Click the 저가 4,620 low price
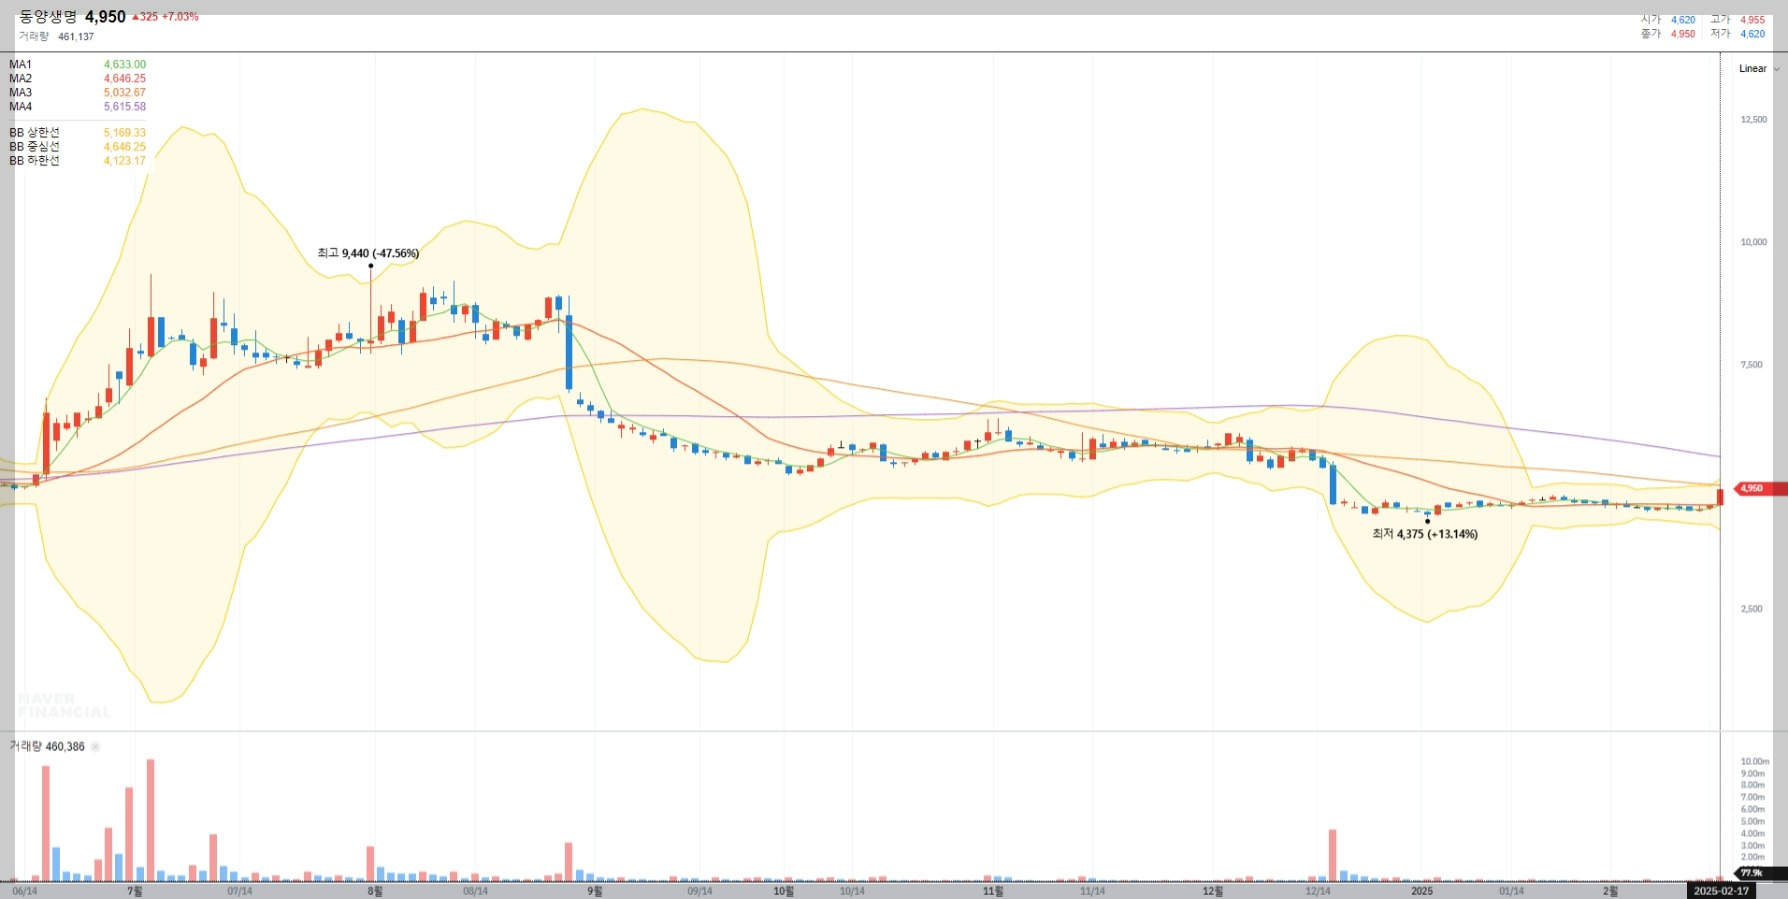1788x899 pixels. [x=1737, y=34]
